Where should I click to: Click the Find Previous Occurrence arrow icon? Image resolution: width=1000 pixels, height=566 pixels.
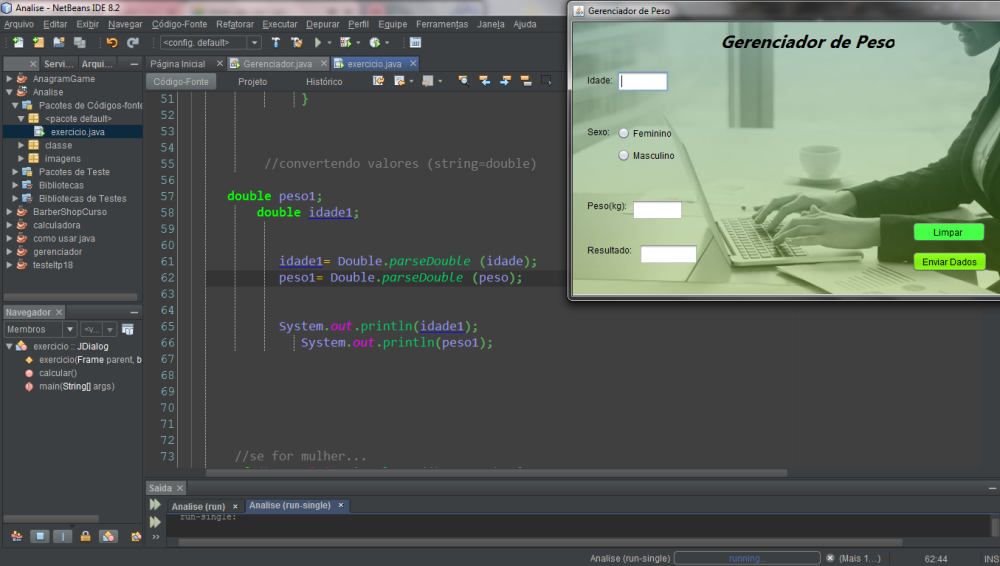click(485, 80)
